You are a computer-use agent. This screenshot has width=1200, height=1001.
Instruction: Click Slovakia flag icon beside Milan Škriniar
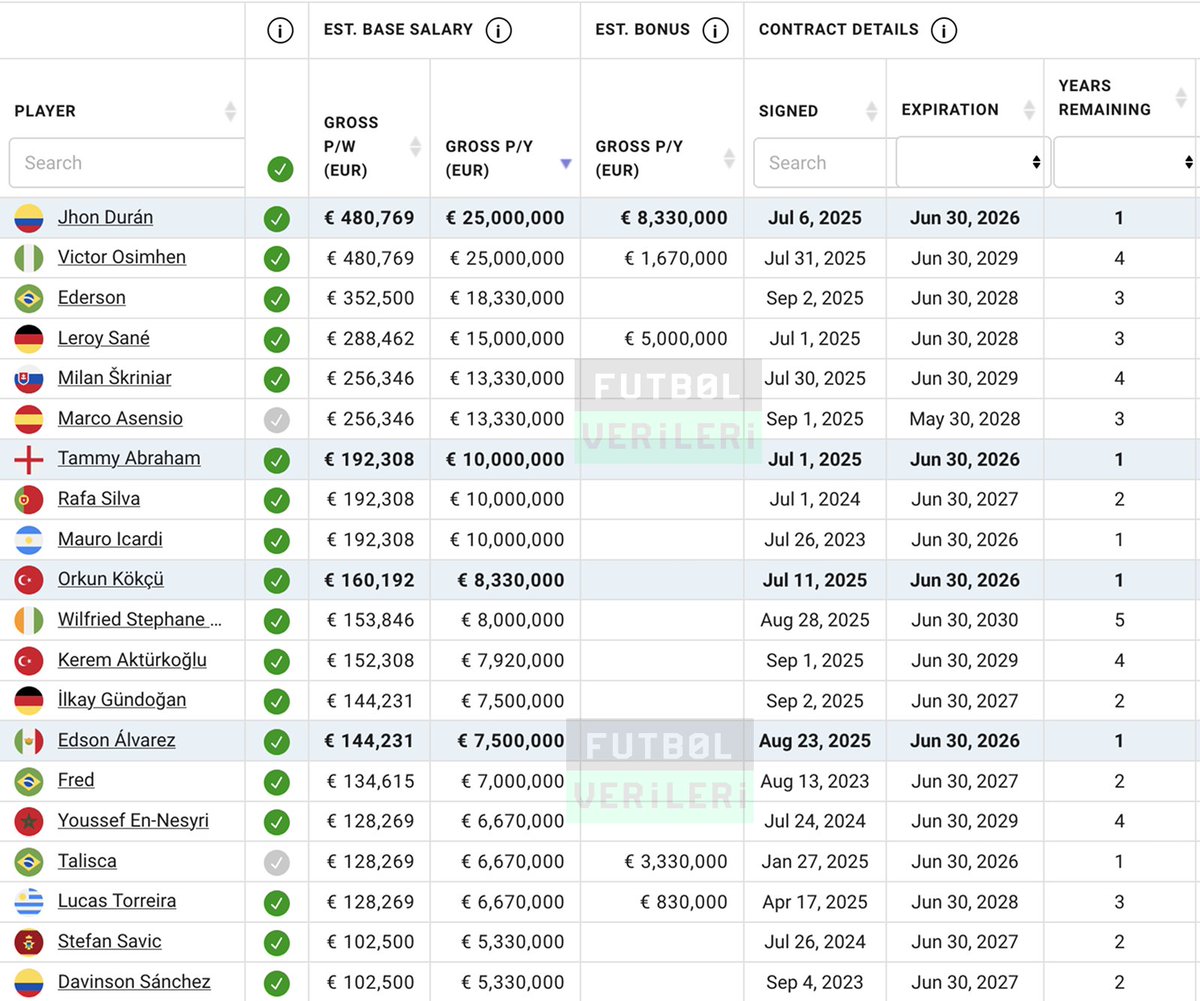click(29, 379)
